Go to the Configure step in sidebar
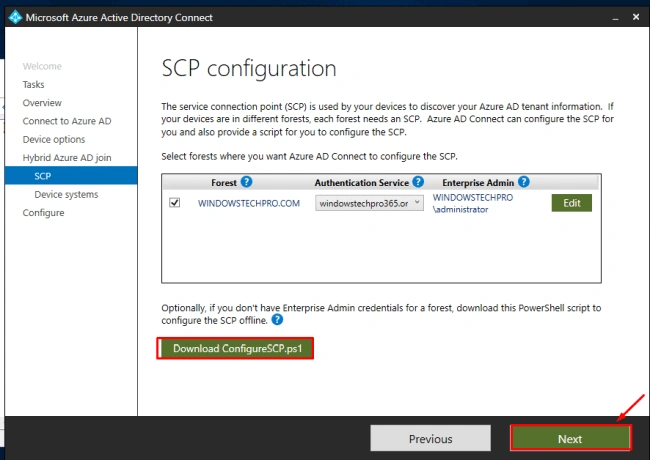The image size is (650, 460). [44, 213]
